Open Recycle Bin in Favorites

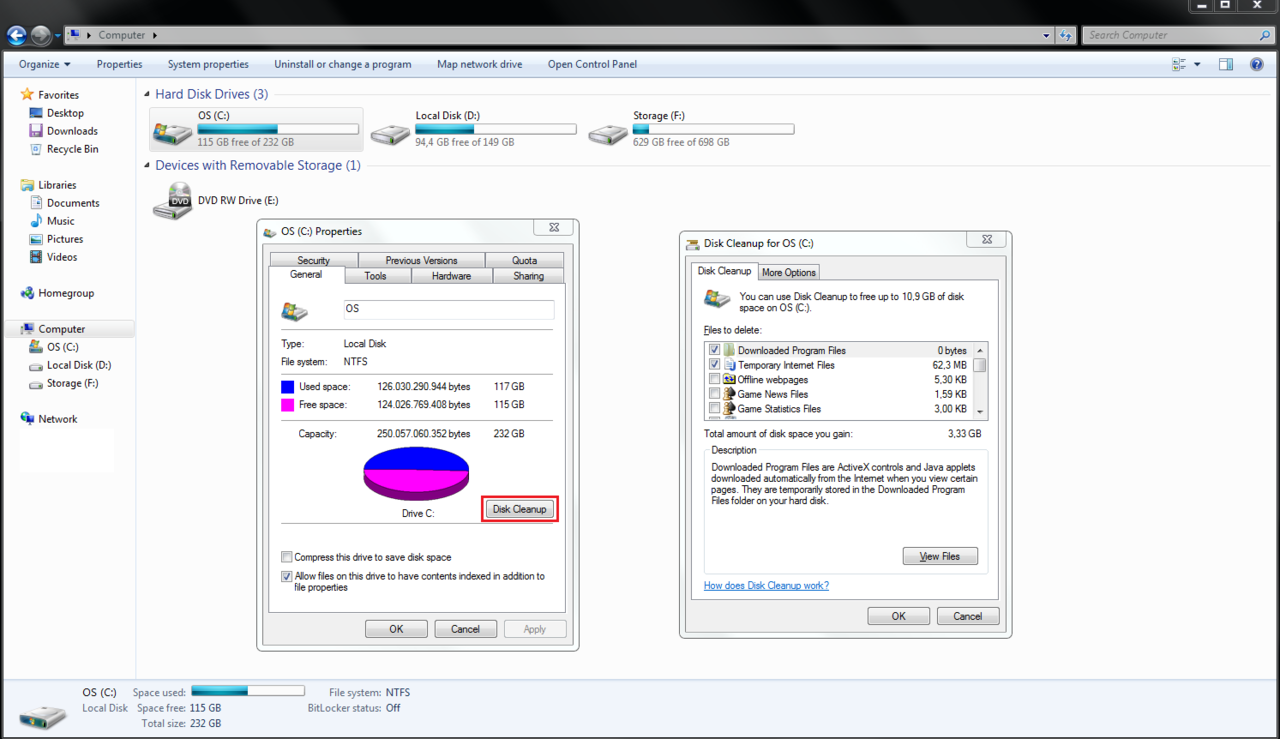tap(72, 149)
